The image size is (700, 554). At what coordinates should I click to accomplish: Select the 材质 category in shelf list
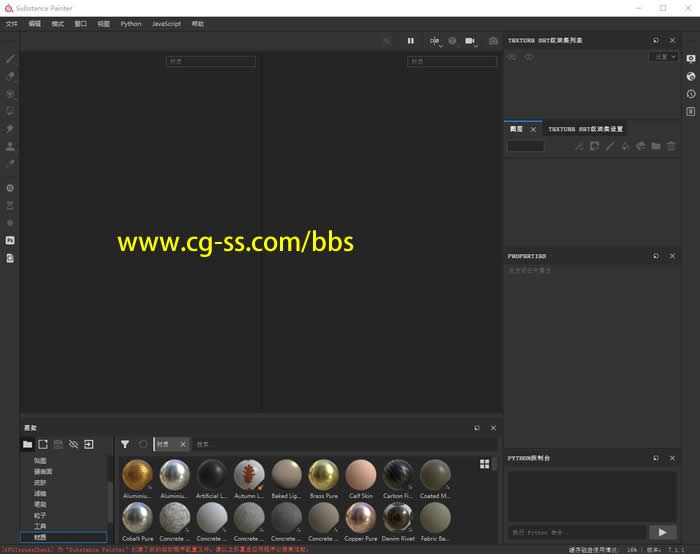[41, 537]
